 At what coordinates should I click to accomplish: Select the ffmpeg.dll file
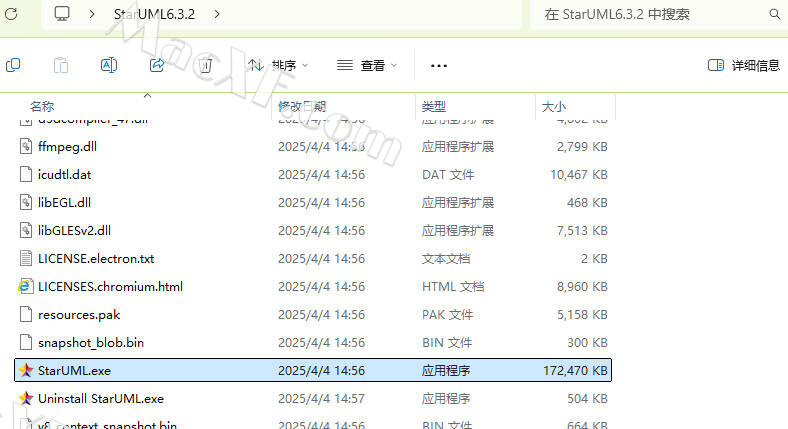(67, 147)
